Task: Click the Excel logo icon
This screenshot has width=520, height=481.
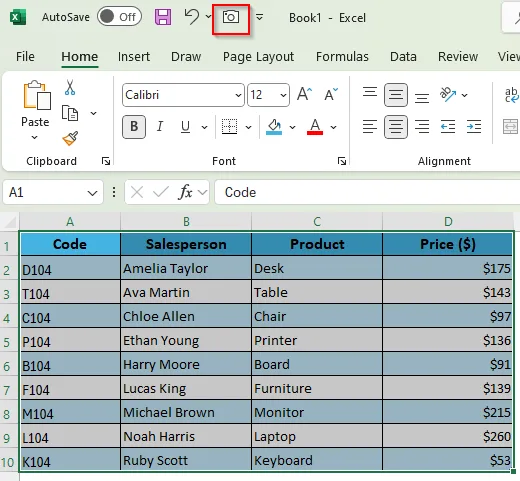Action: [18, 17]
